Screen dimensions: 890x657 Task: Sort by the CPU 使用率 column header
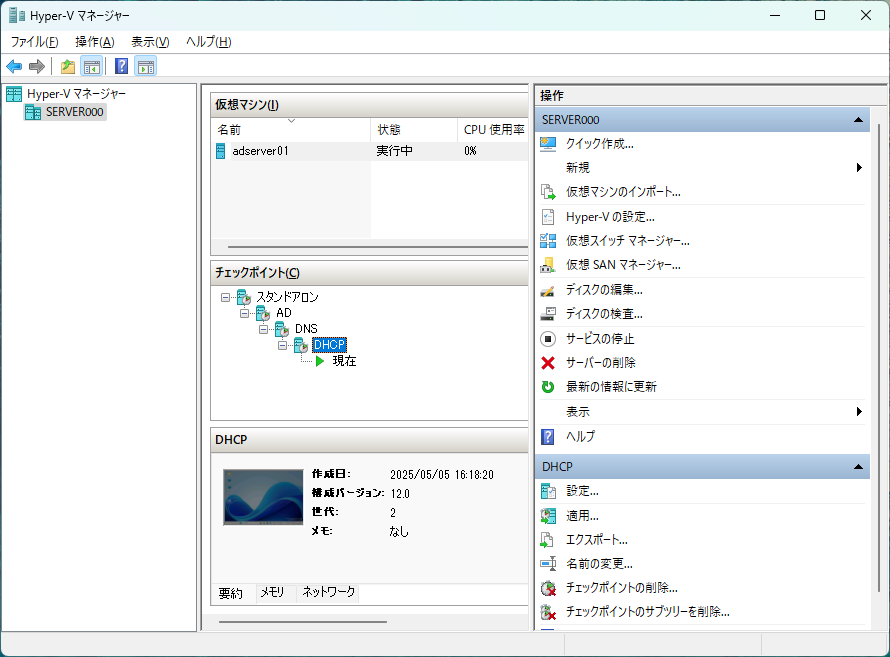click(493, 130)
